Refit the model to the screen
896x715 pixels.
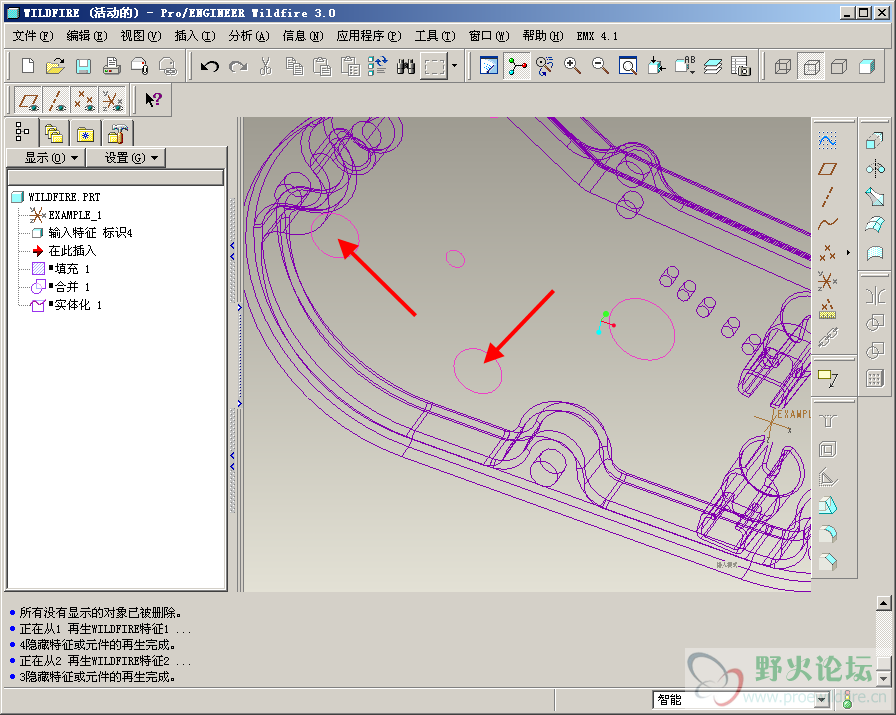tap(628, 66)
